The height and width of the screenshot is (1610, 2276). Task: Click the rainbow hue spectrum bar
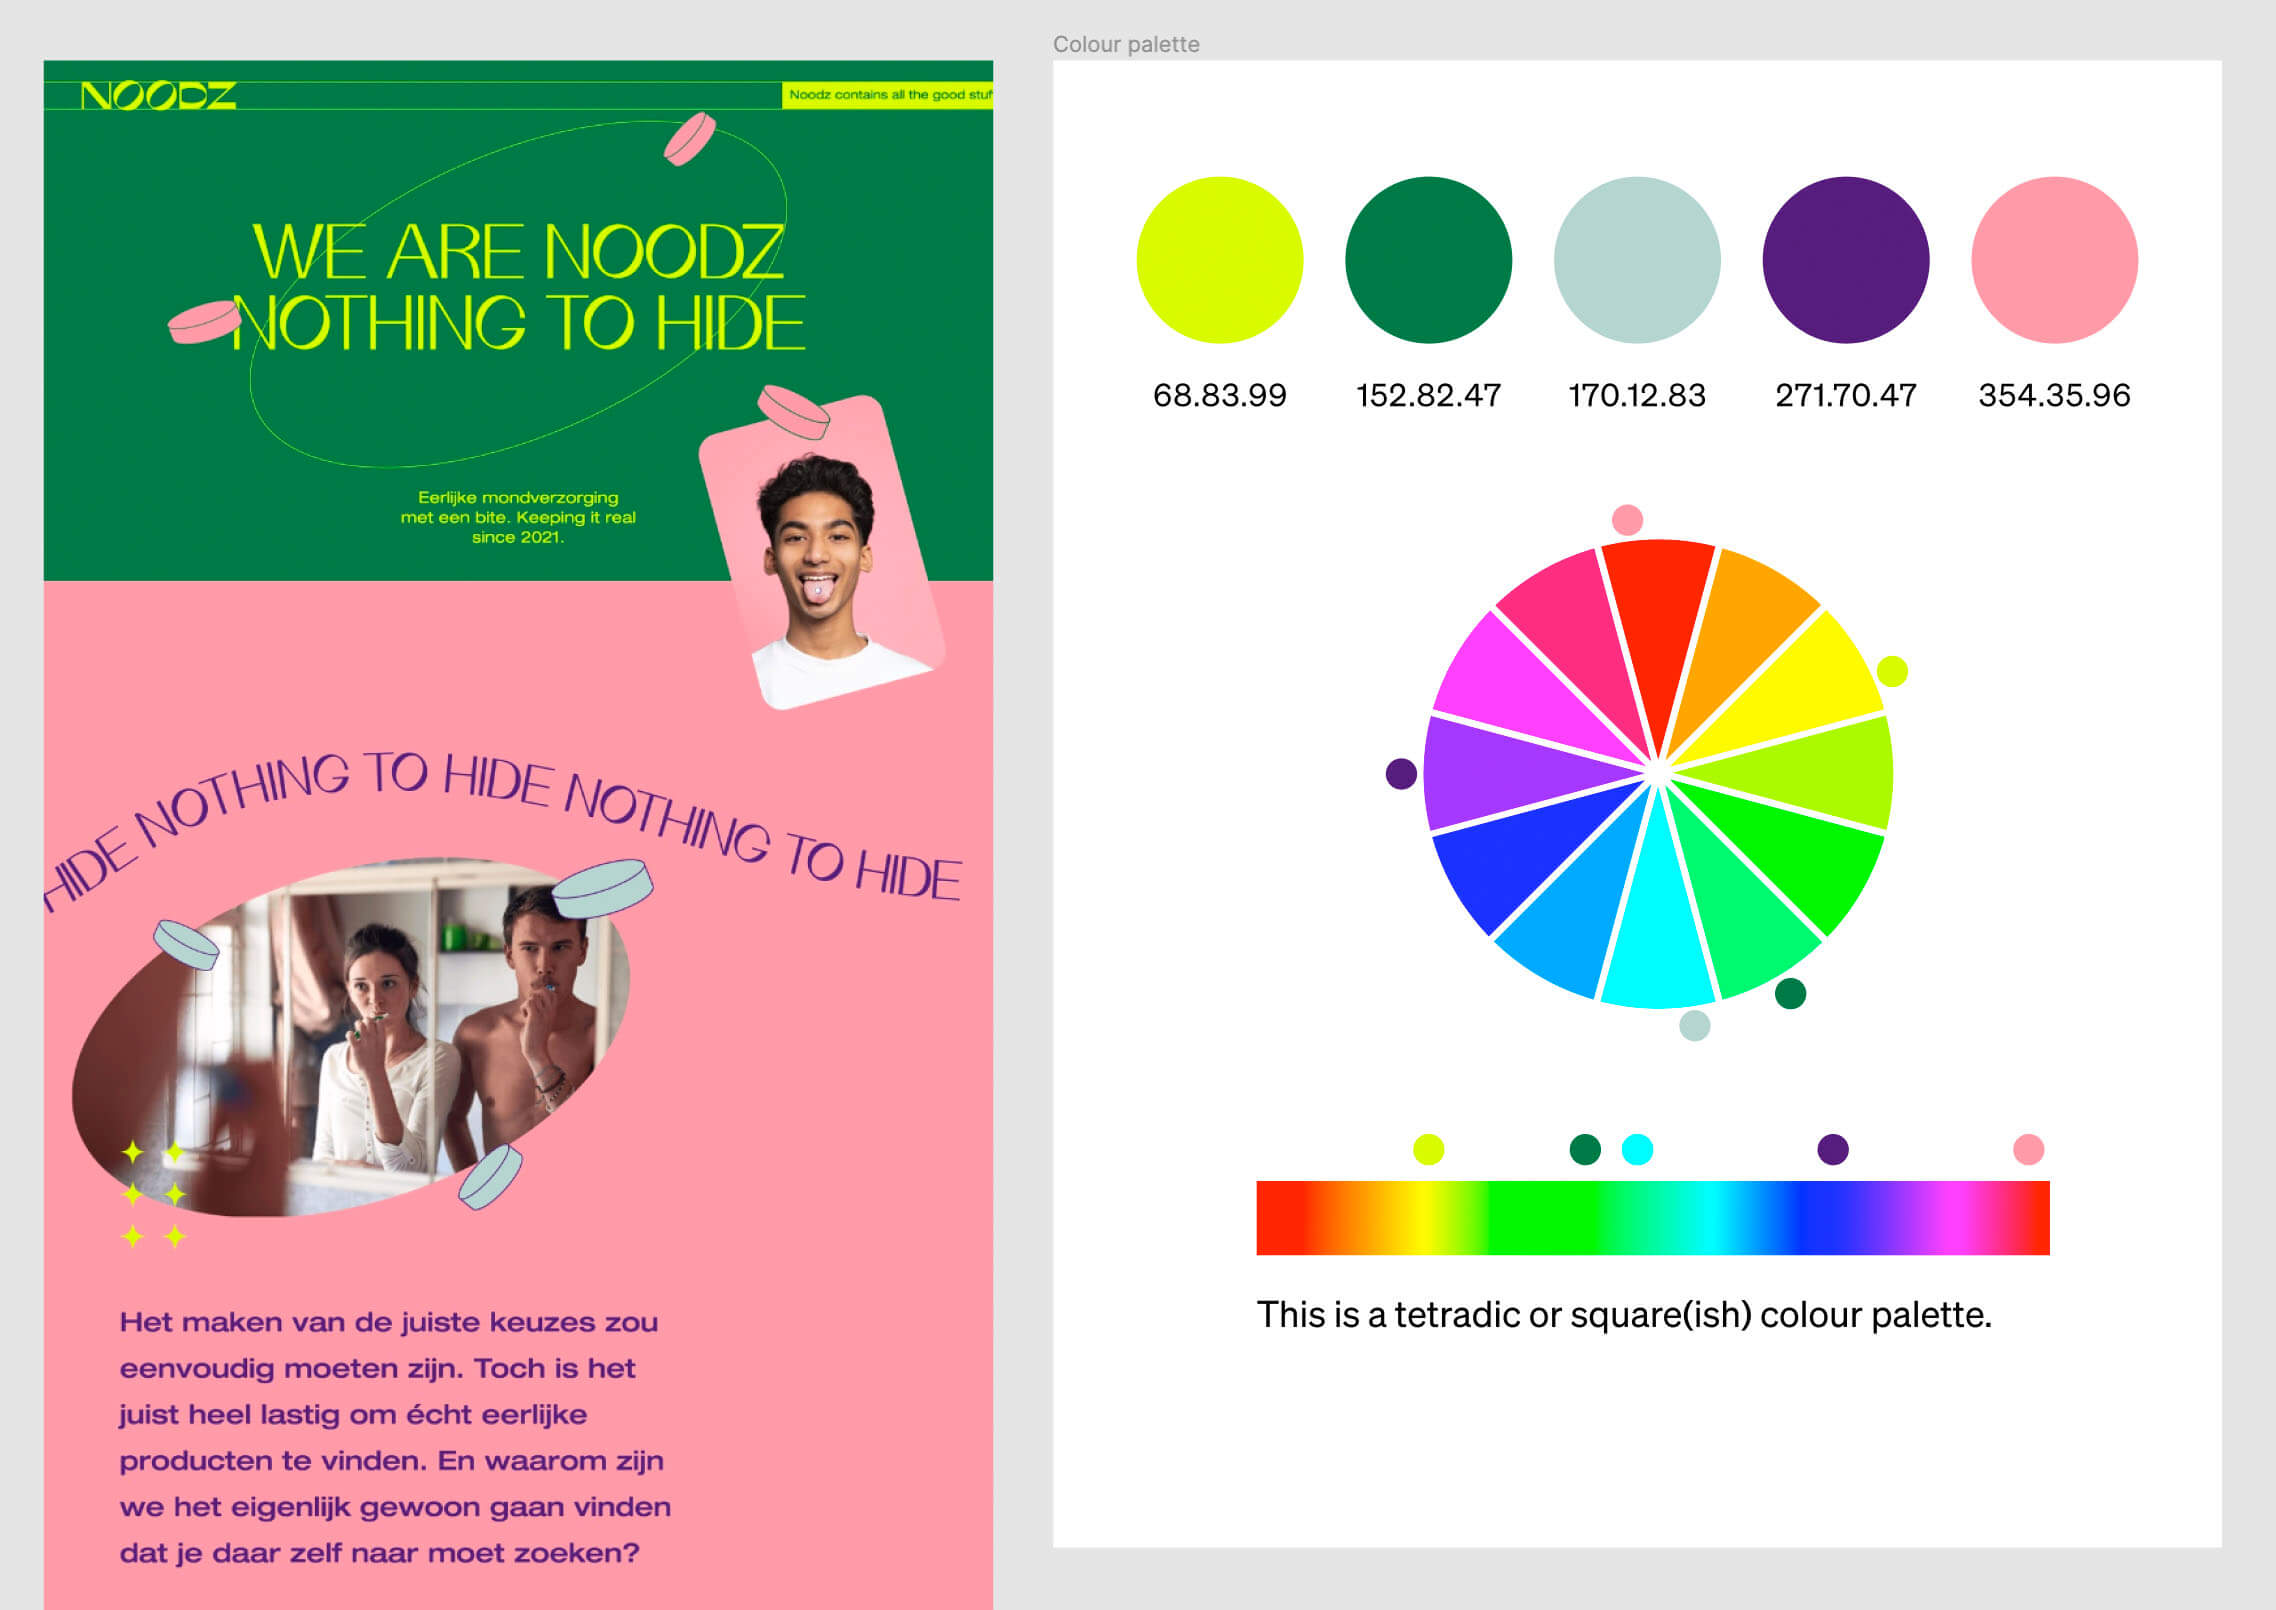(1652, 1217)
